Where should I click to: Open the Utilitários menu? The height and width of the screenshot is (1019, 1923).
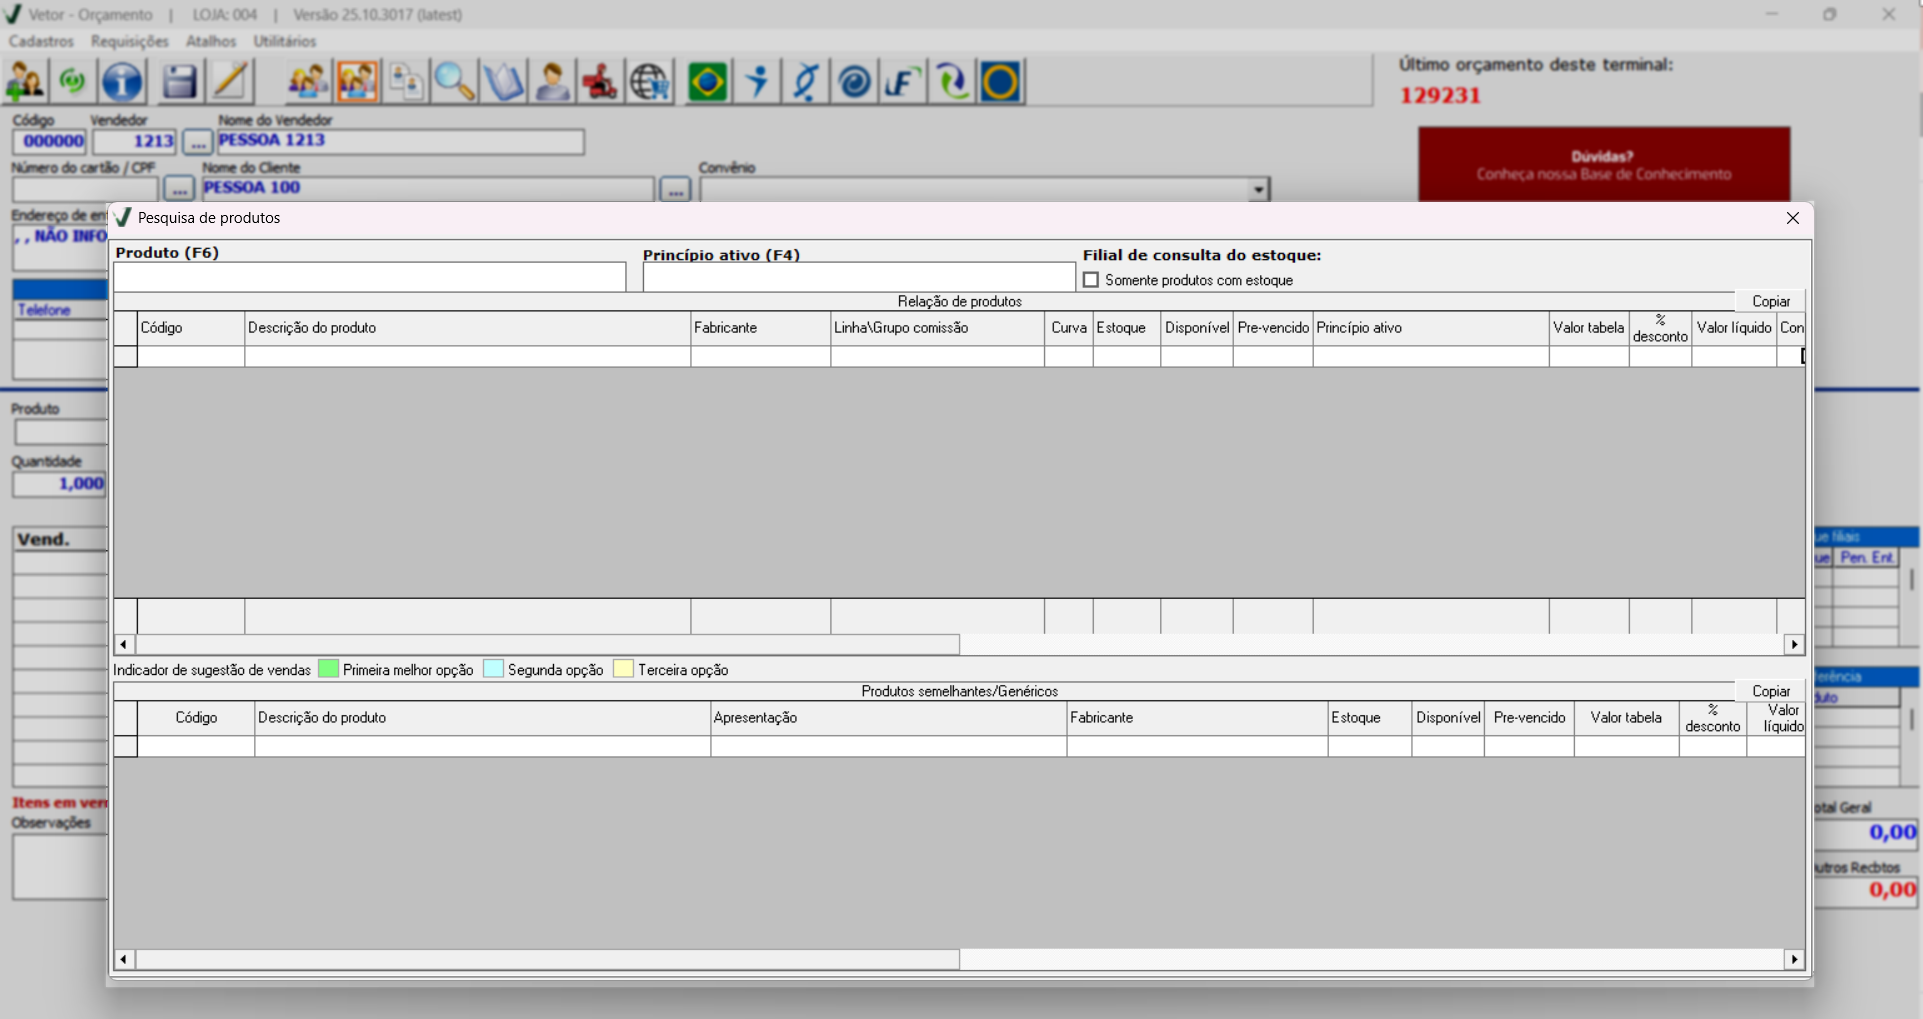[x=284, y=41]
